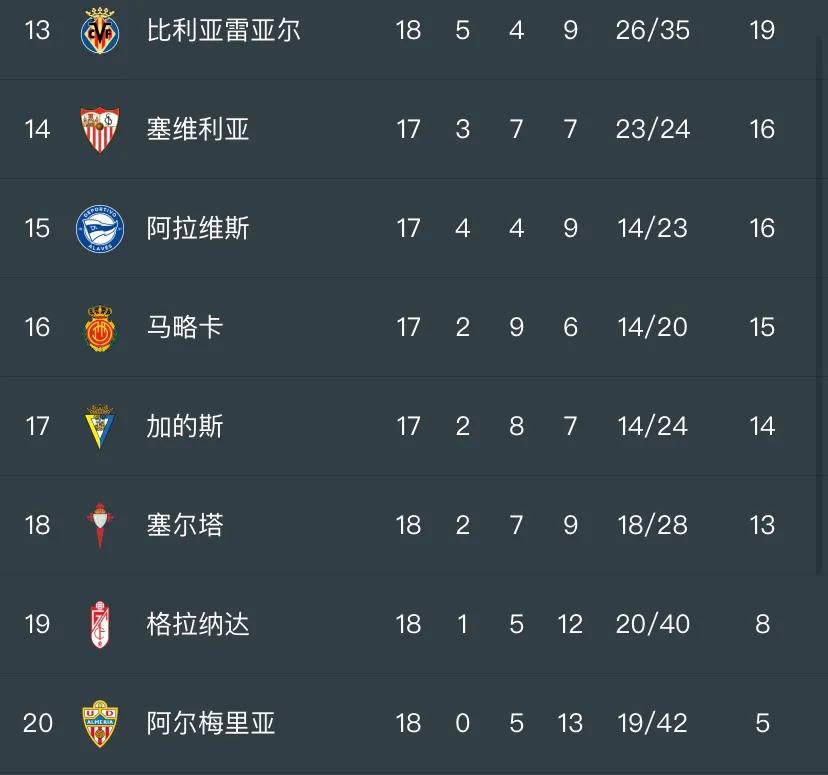Open team 比利亚雷亚尔
This screenshot has height=775, width=828.
(x=223, y=30)
